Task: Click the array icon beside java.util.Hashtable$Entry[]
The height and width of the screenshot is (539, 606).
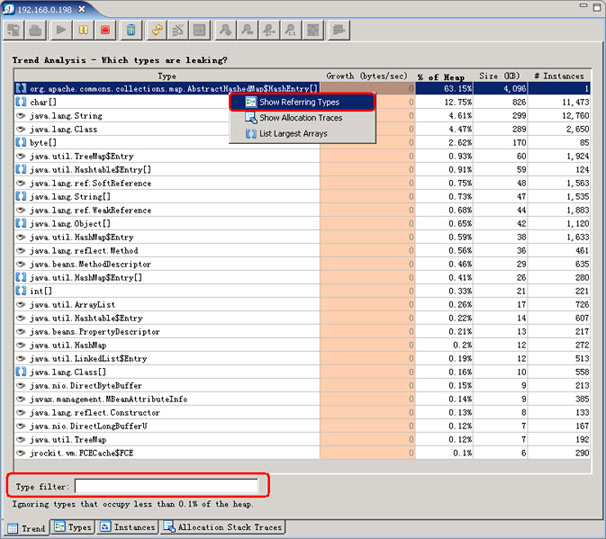Action: coord(21,170)
